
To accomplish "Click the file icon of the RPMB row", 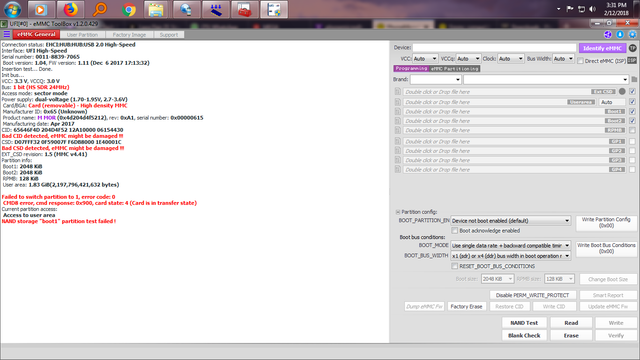I will point(398,130).
